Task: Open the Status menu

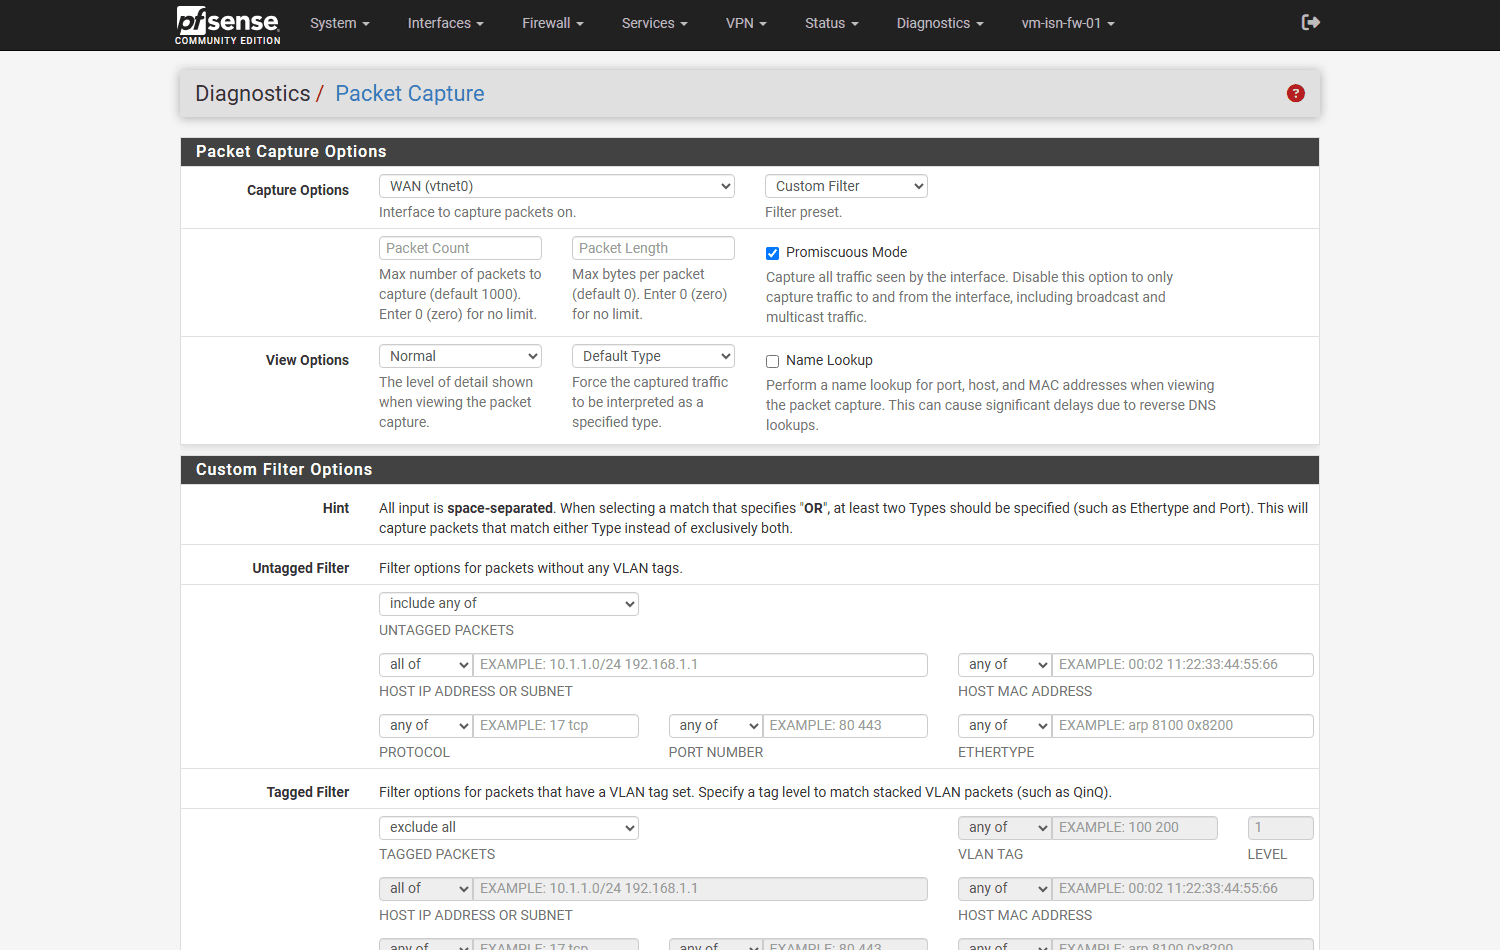Action: [832, 23]
